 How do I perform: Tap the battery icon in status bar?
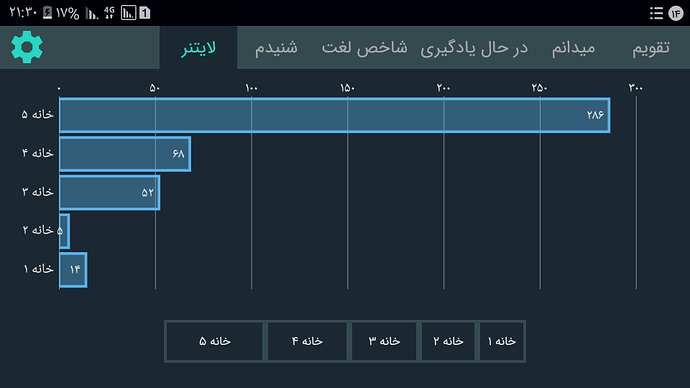click(x=48, y=13)
